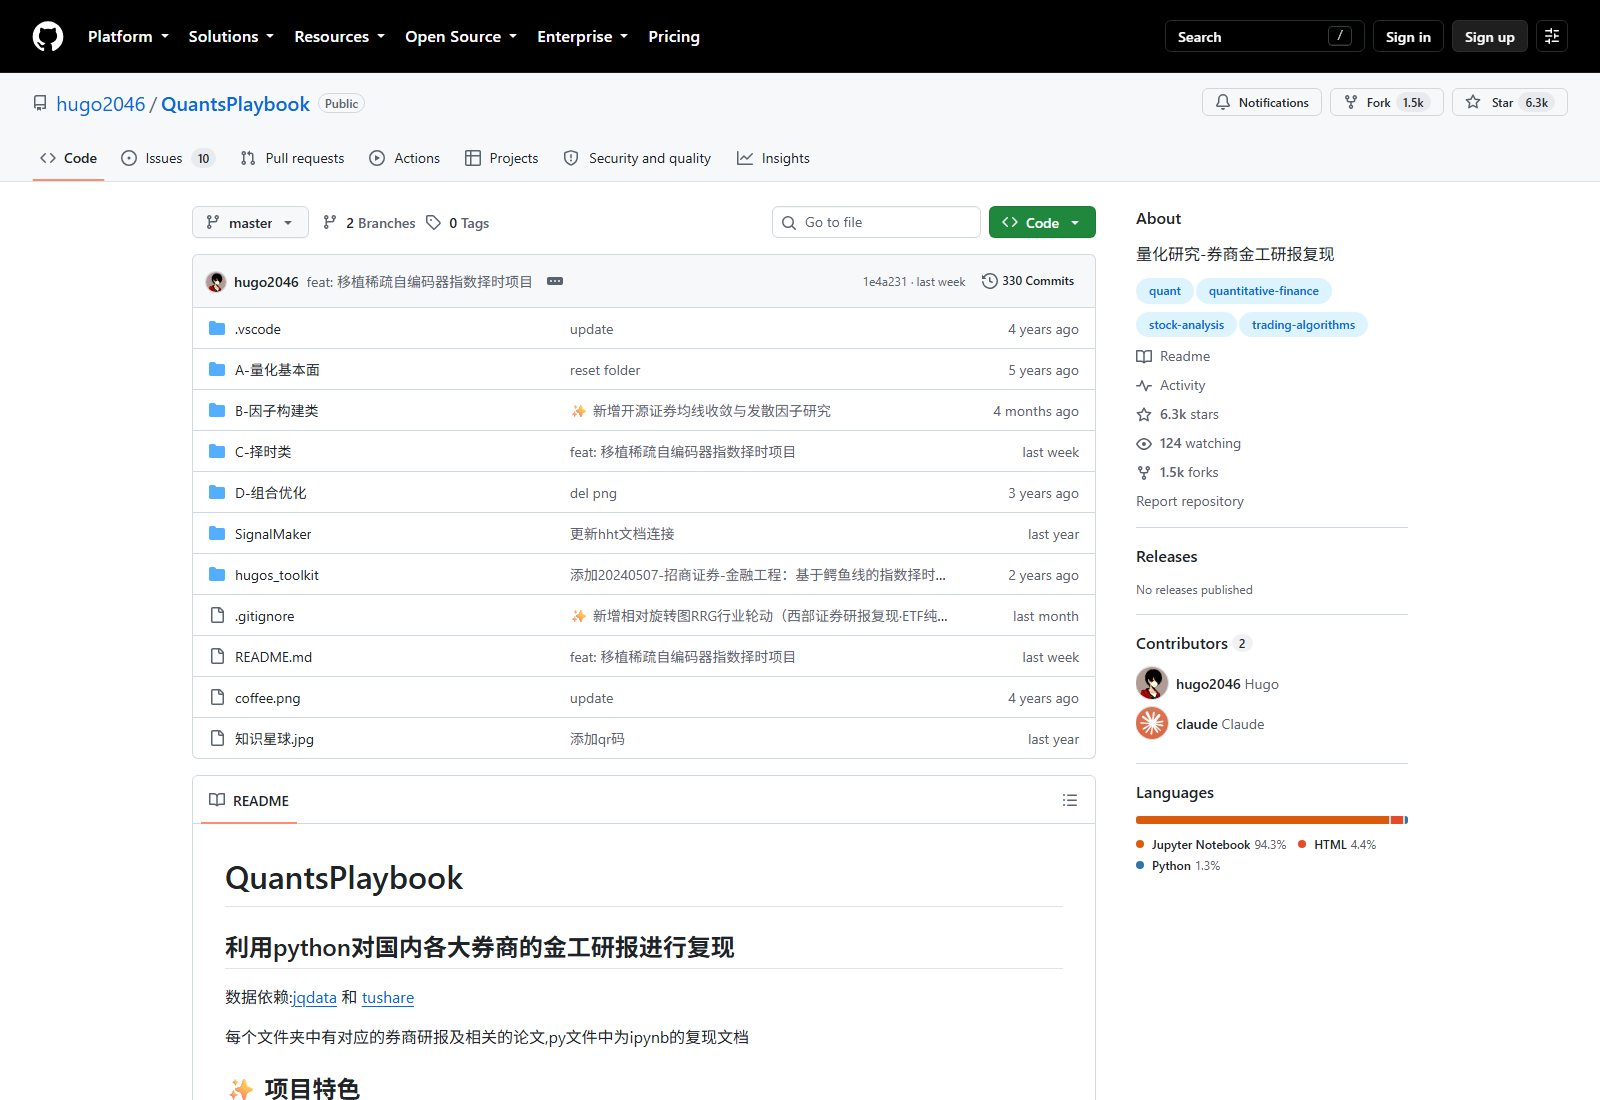1600x1100 pixels.
Task: Open the SignalMaker folder
Action: (x=273, y=534)
